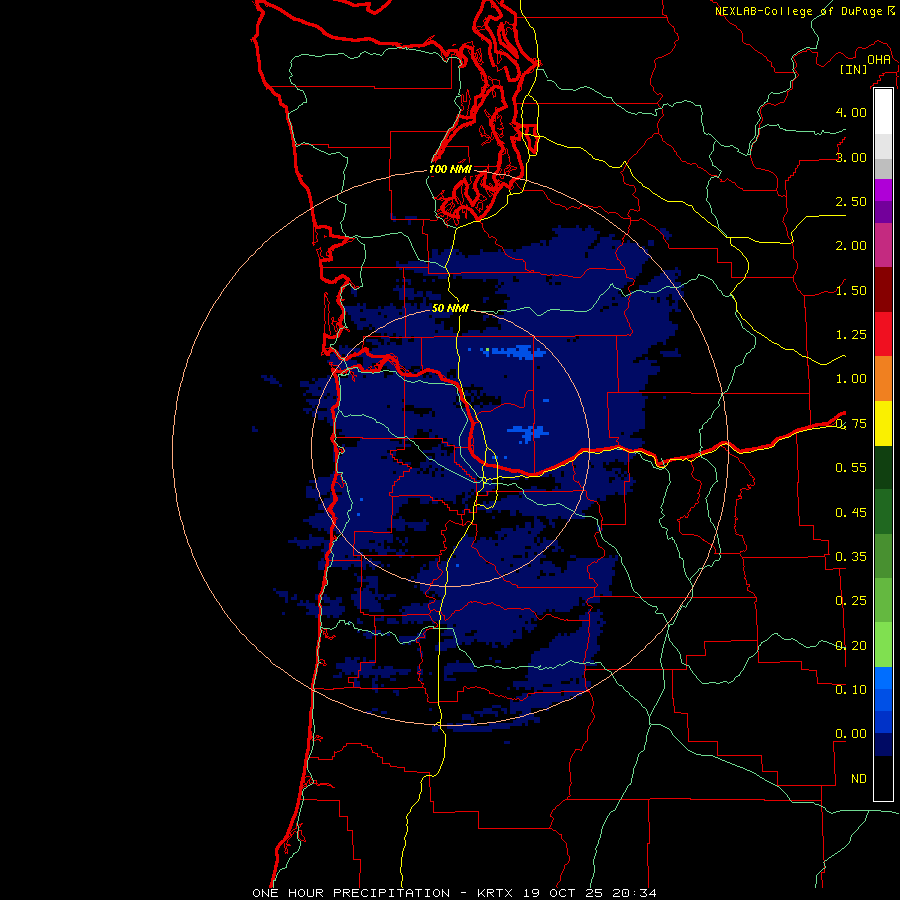Click the 0.45 legend value
This screenshot has width=900, height=900.
pos(851,513)
